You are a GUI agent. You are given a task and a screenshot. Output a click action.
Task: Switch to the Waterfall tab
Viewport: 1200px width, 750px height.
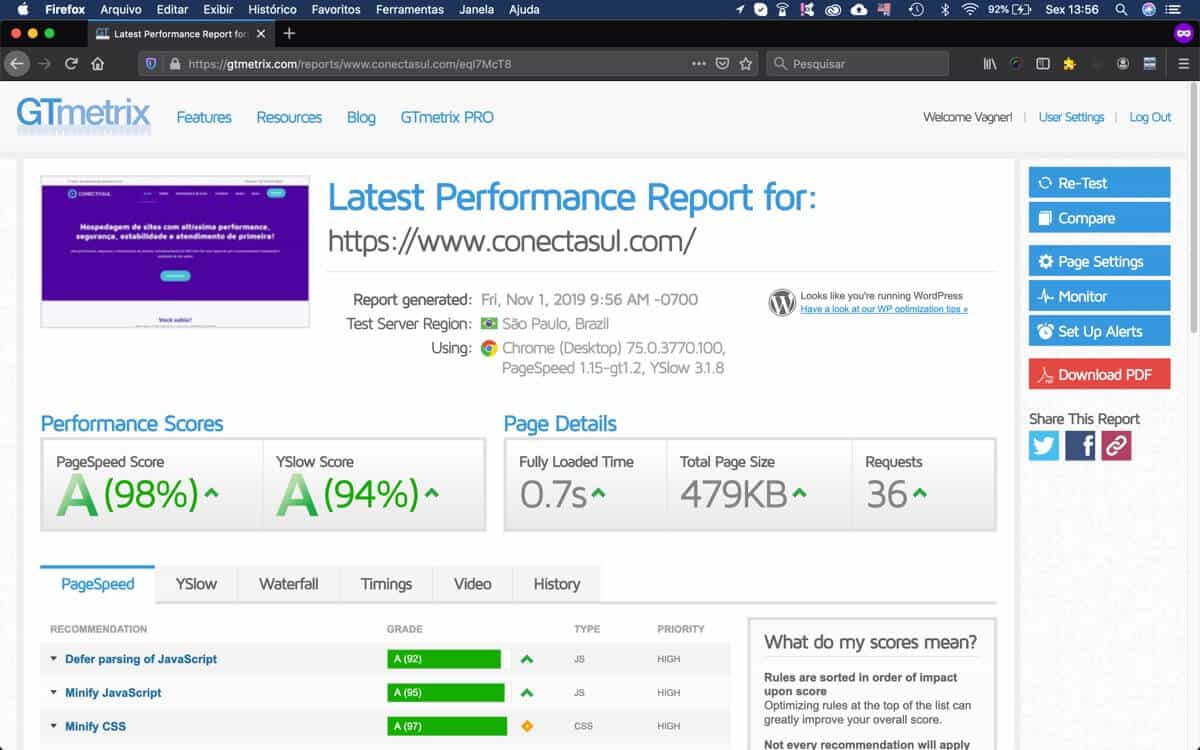click(x=289, y=584)
